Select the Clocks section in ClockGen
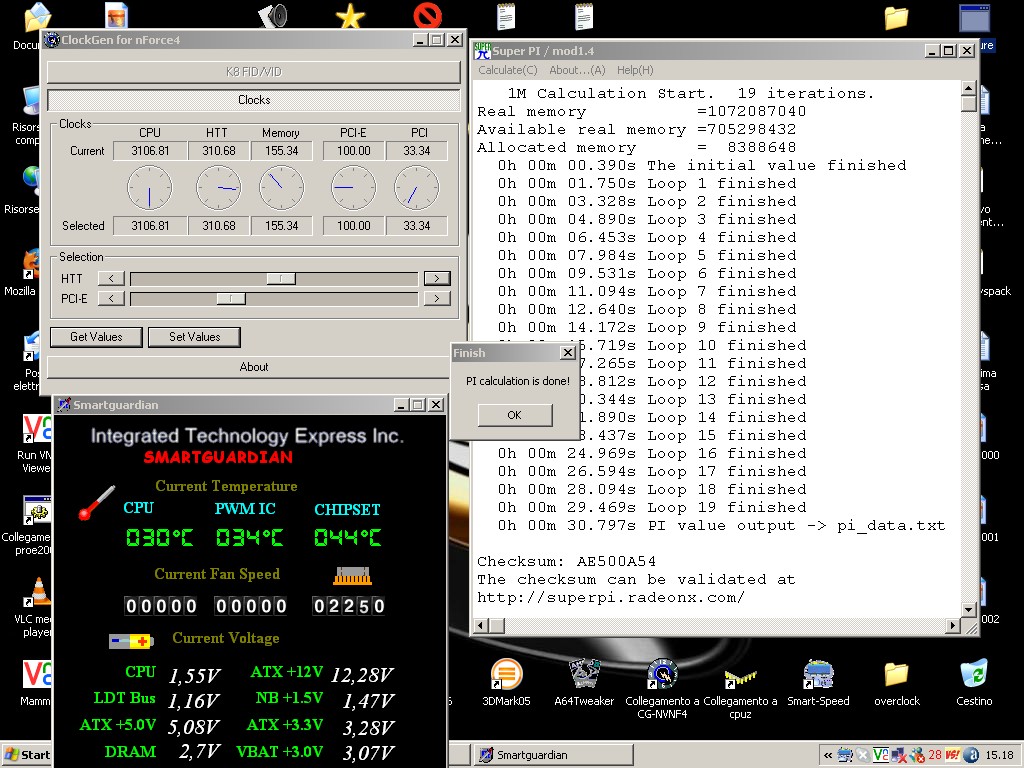The width and height of the screenshot is (1024, 768). (254, 100)
